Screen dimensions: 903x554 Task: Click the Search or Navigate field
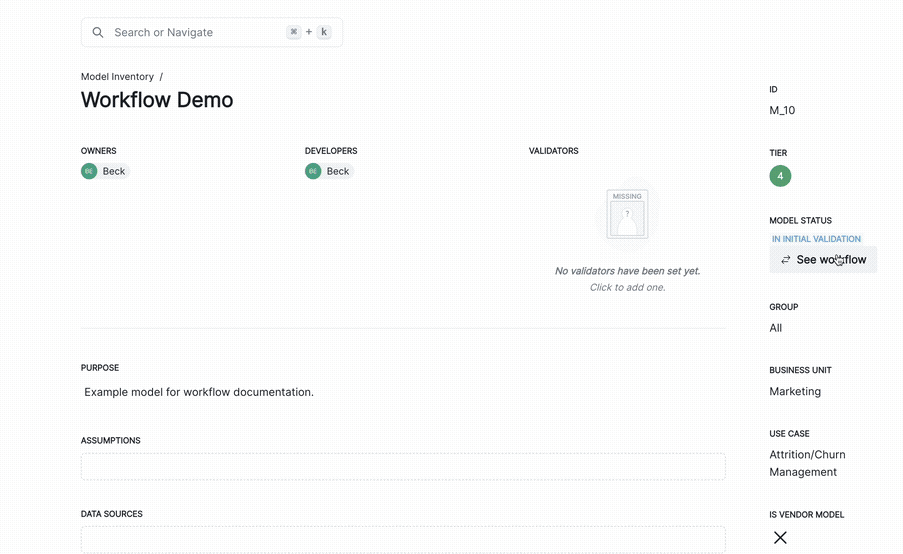[x=190, y=32]
